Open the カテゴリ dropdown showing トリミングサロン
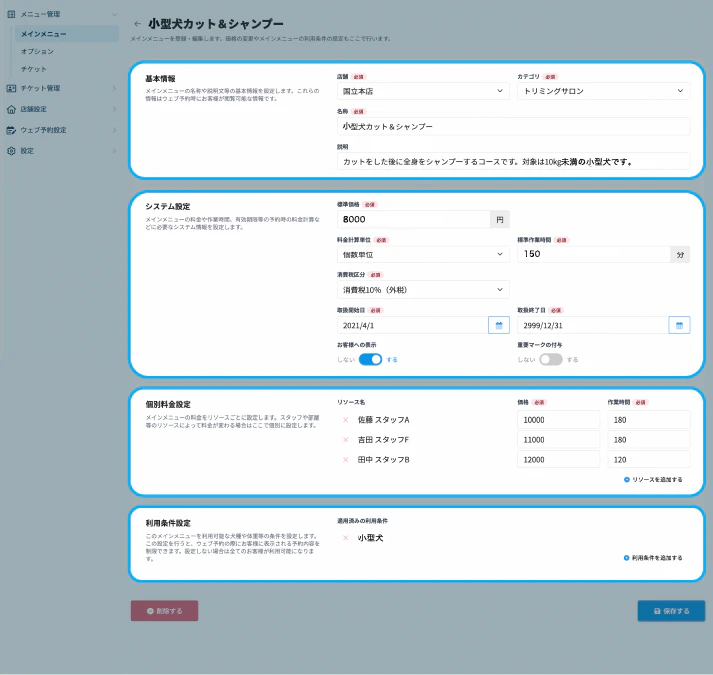Screen dimensions: 713x675 click(604, 91)
